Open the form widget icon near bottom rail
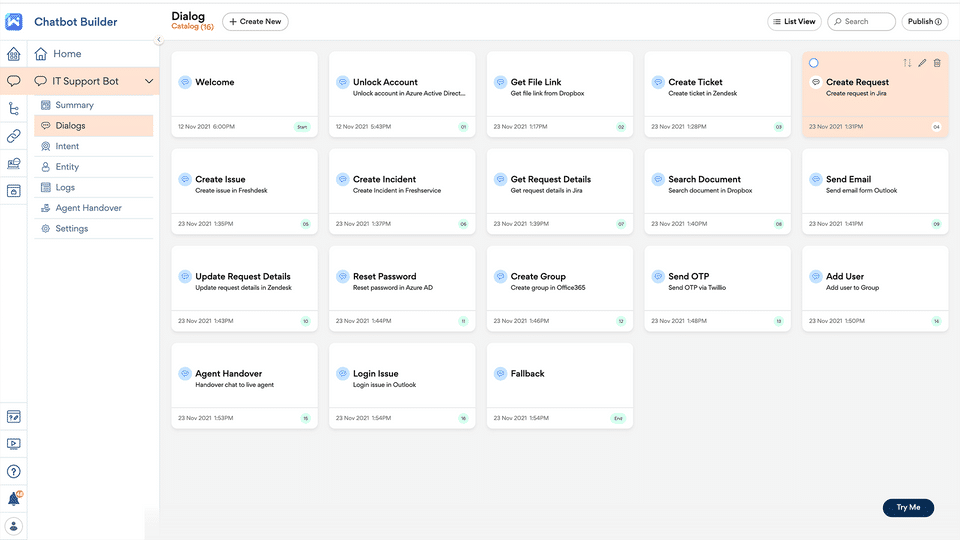Screen dimensions: 960x540 tap(13, 417)
